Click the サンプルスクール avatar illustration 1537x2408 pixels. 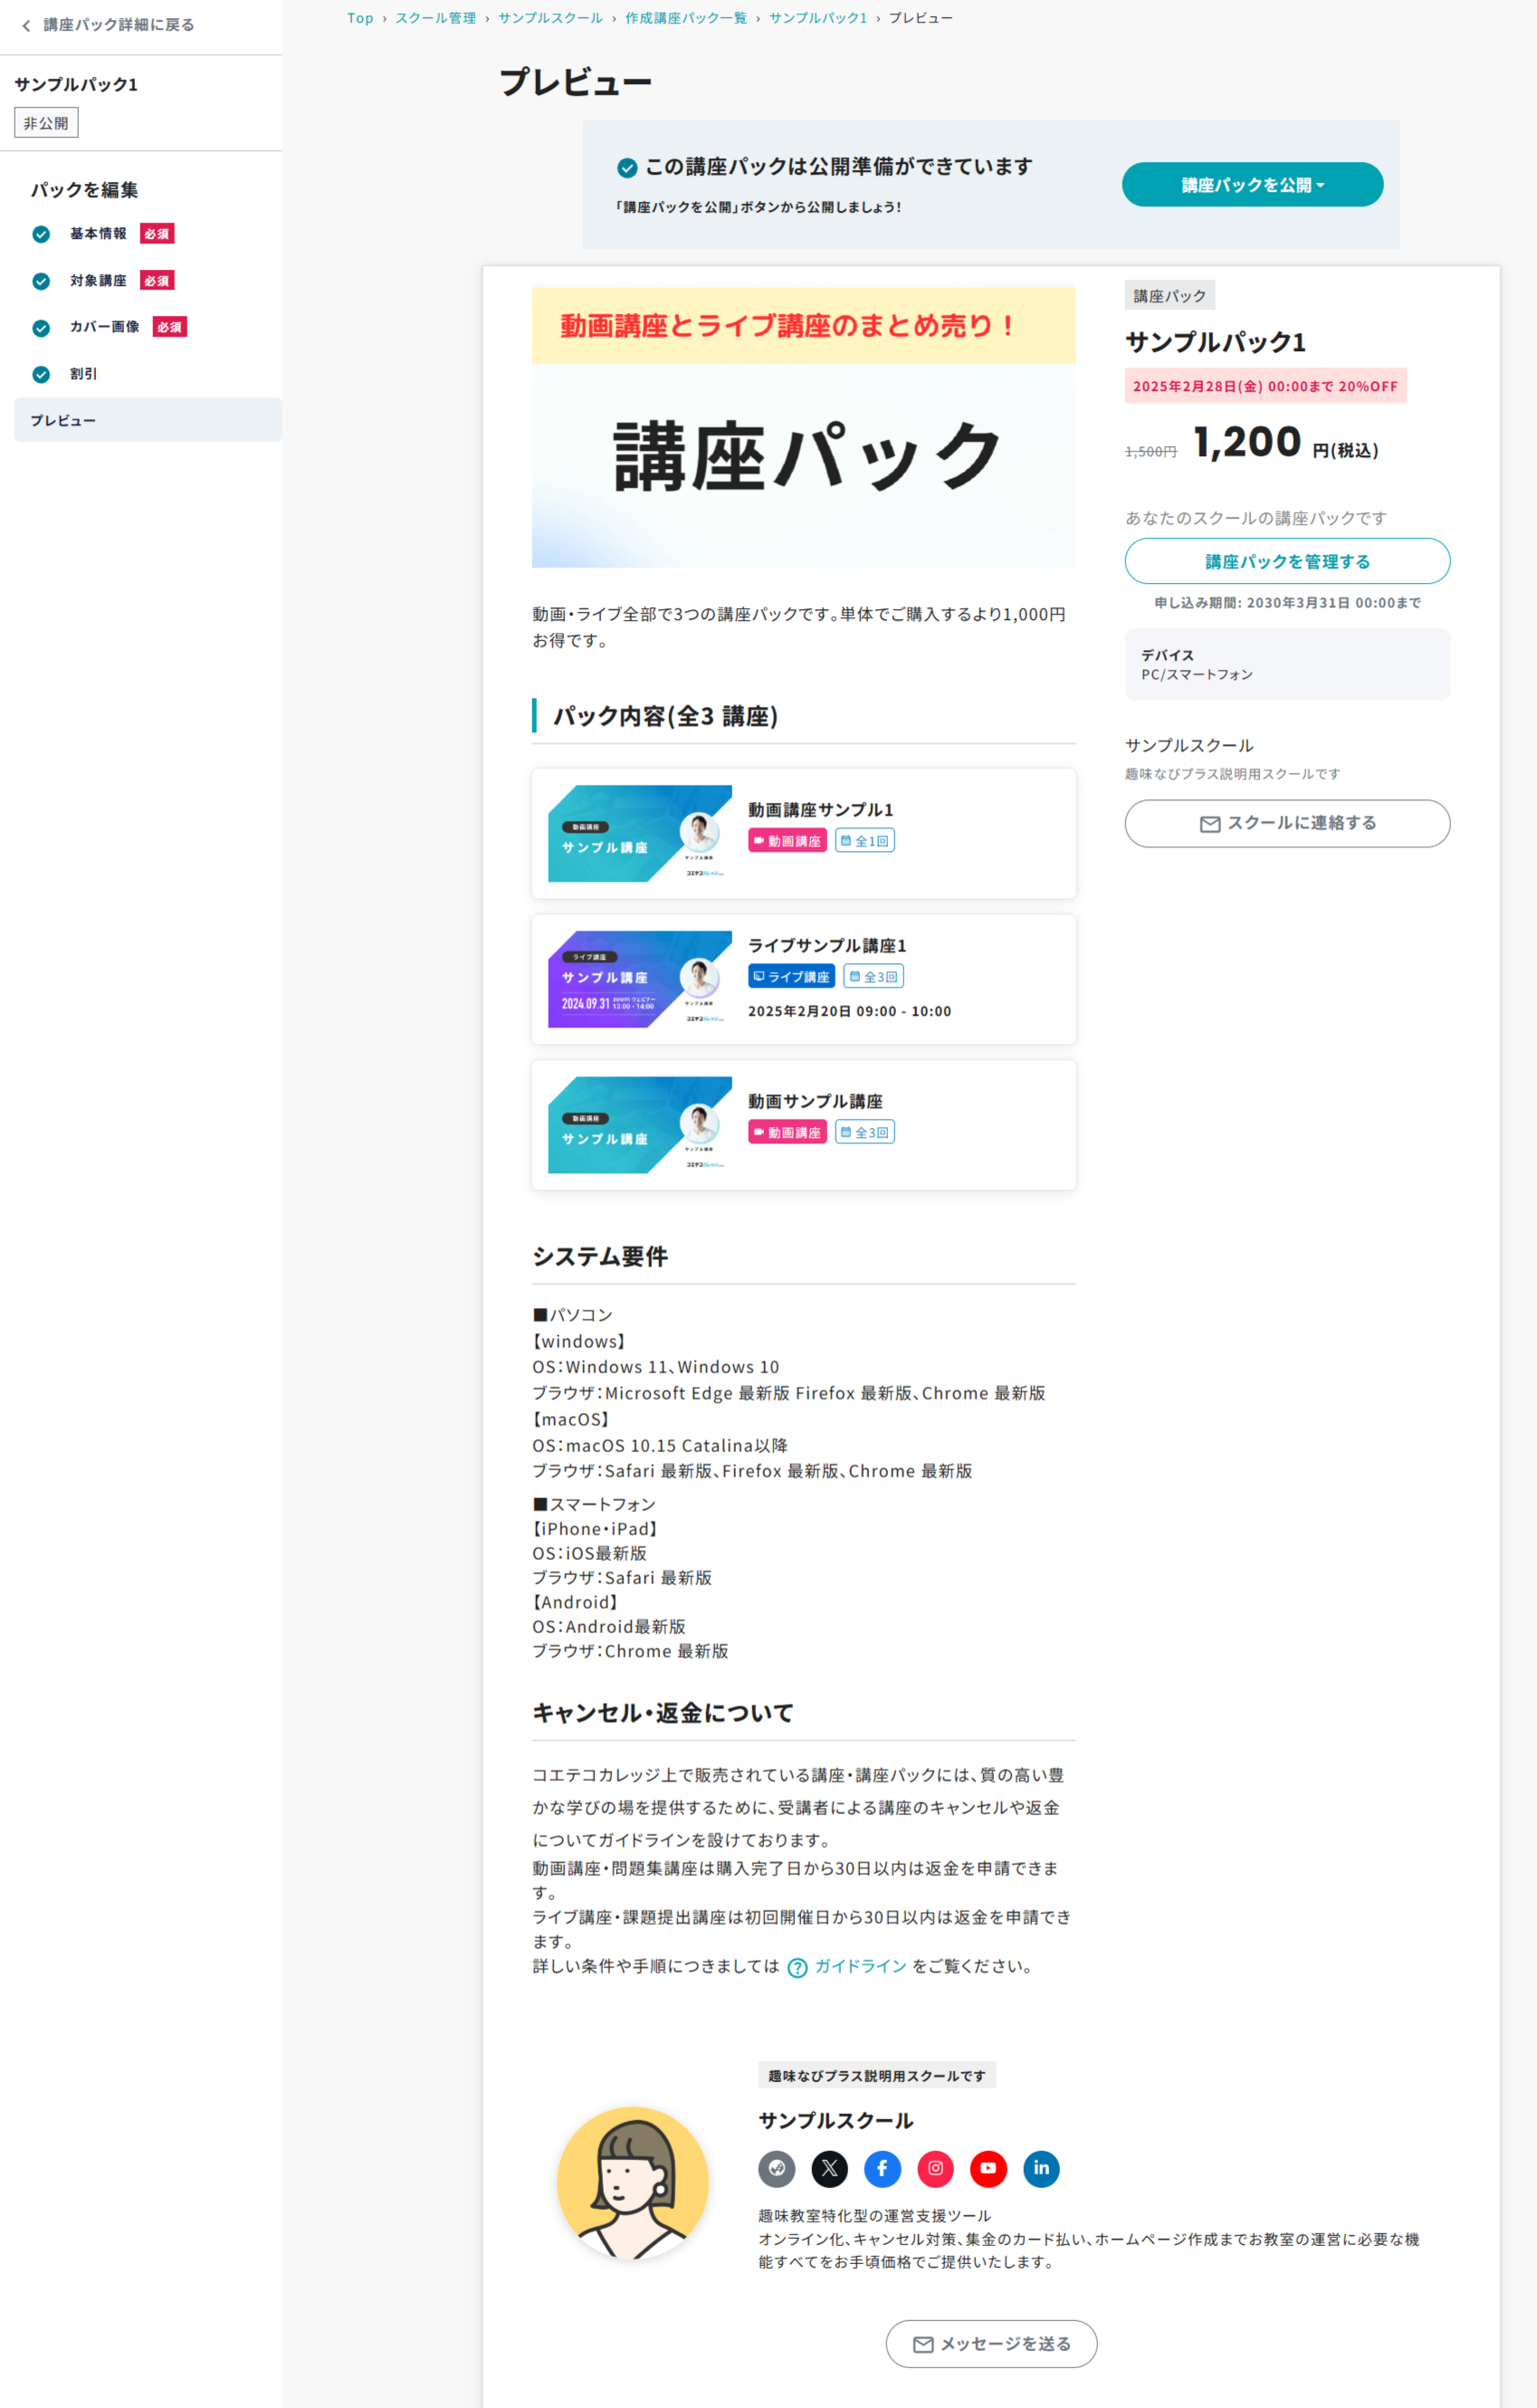[x=632, y=2182]
